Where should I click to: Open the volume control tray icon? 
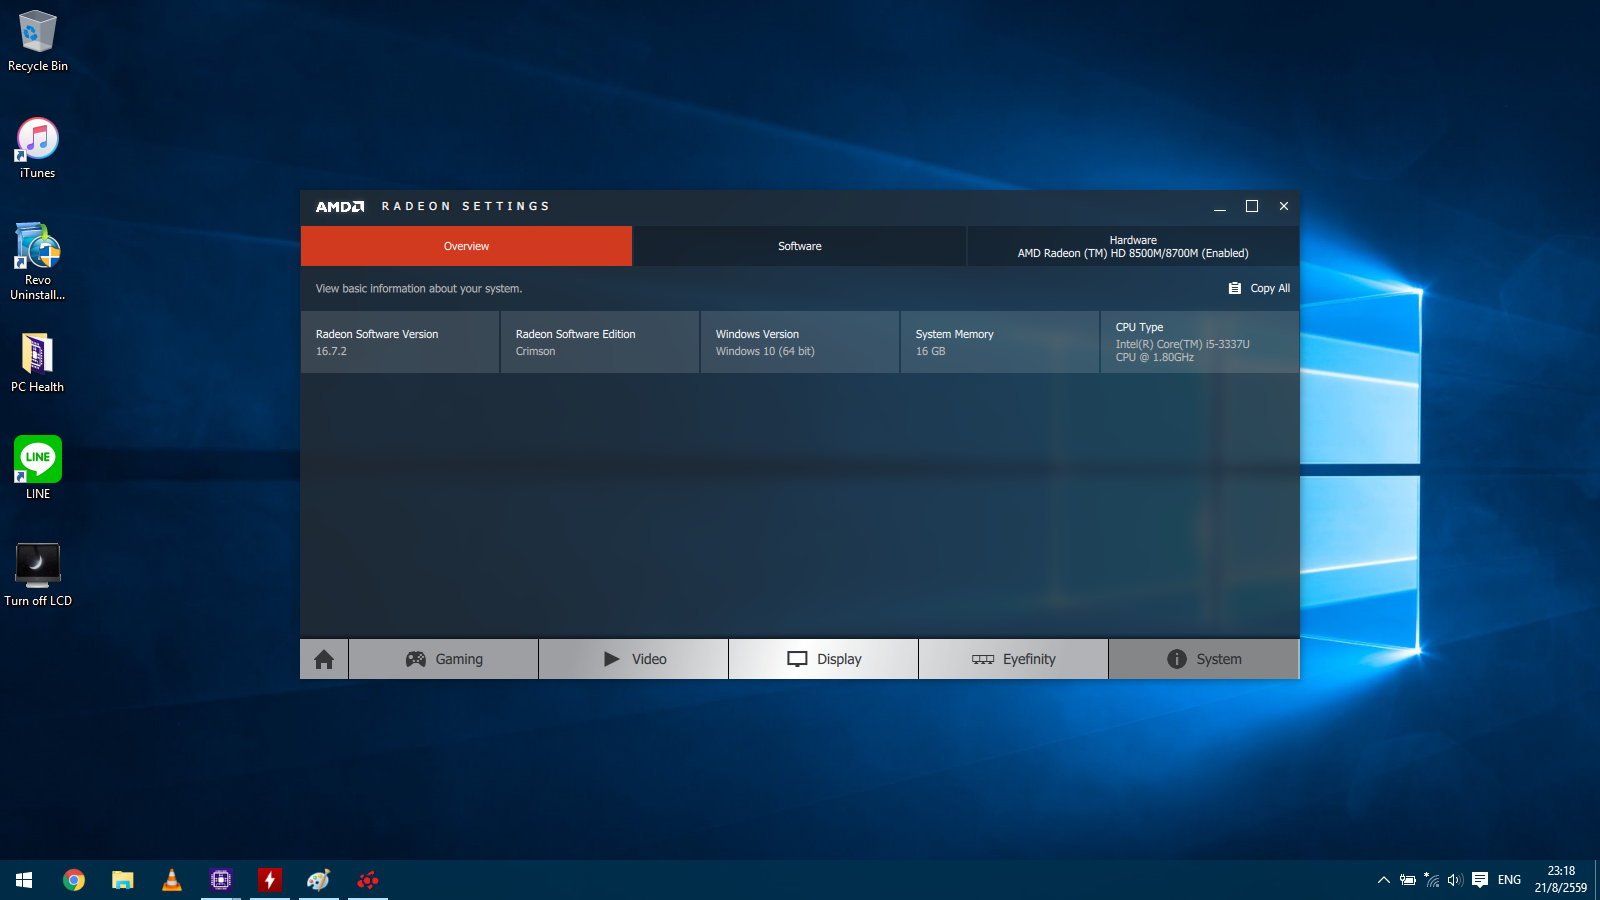[x=1455, y=880]
